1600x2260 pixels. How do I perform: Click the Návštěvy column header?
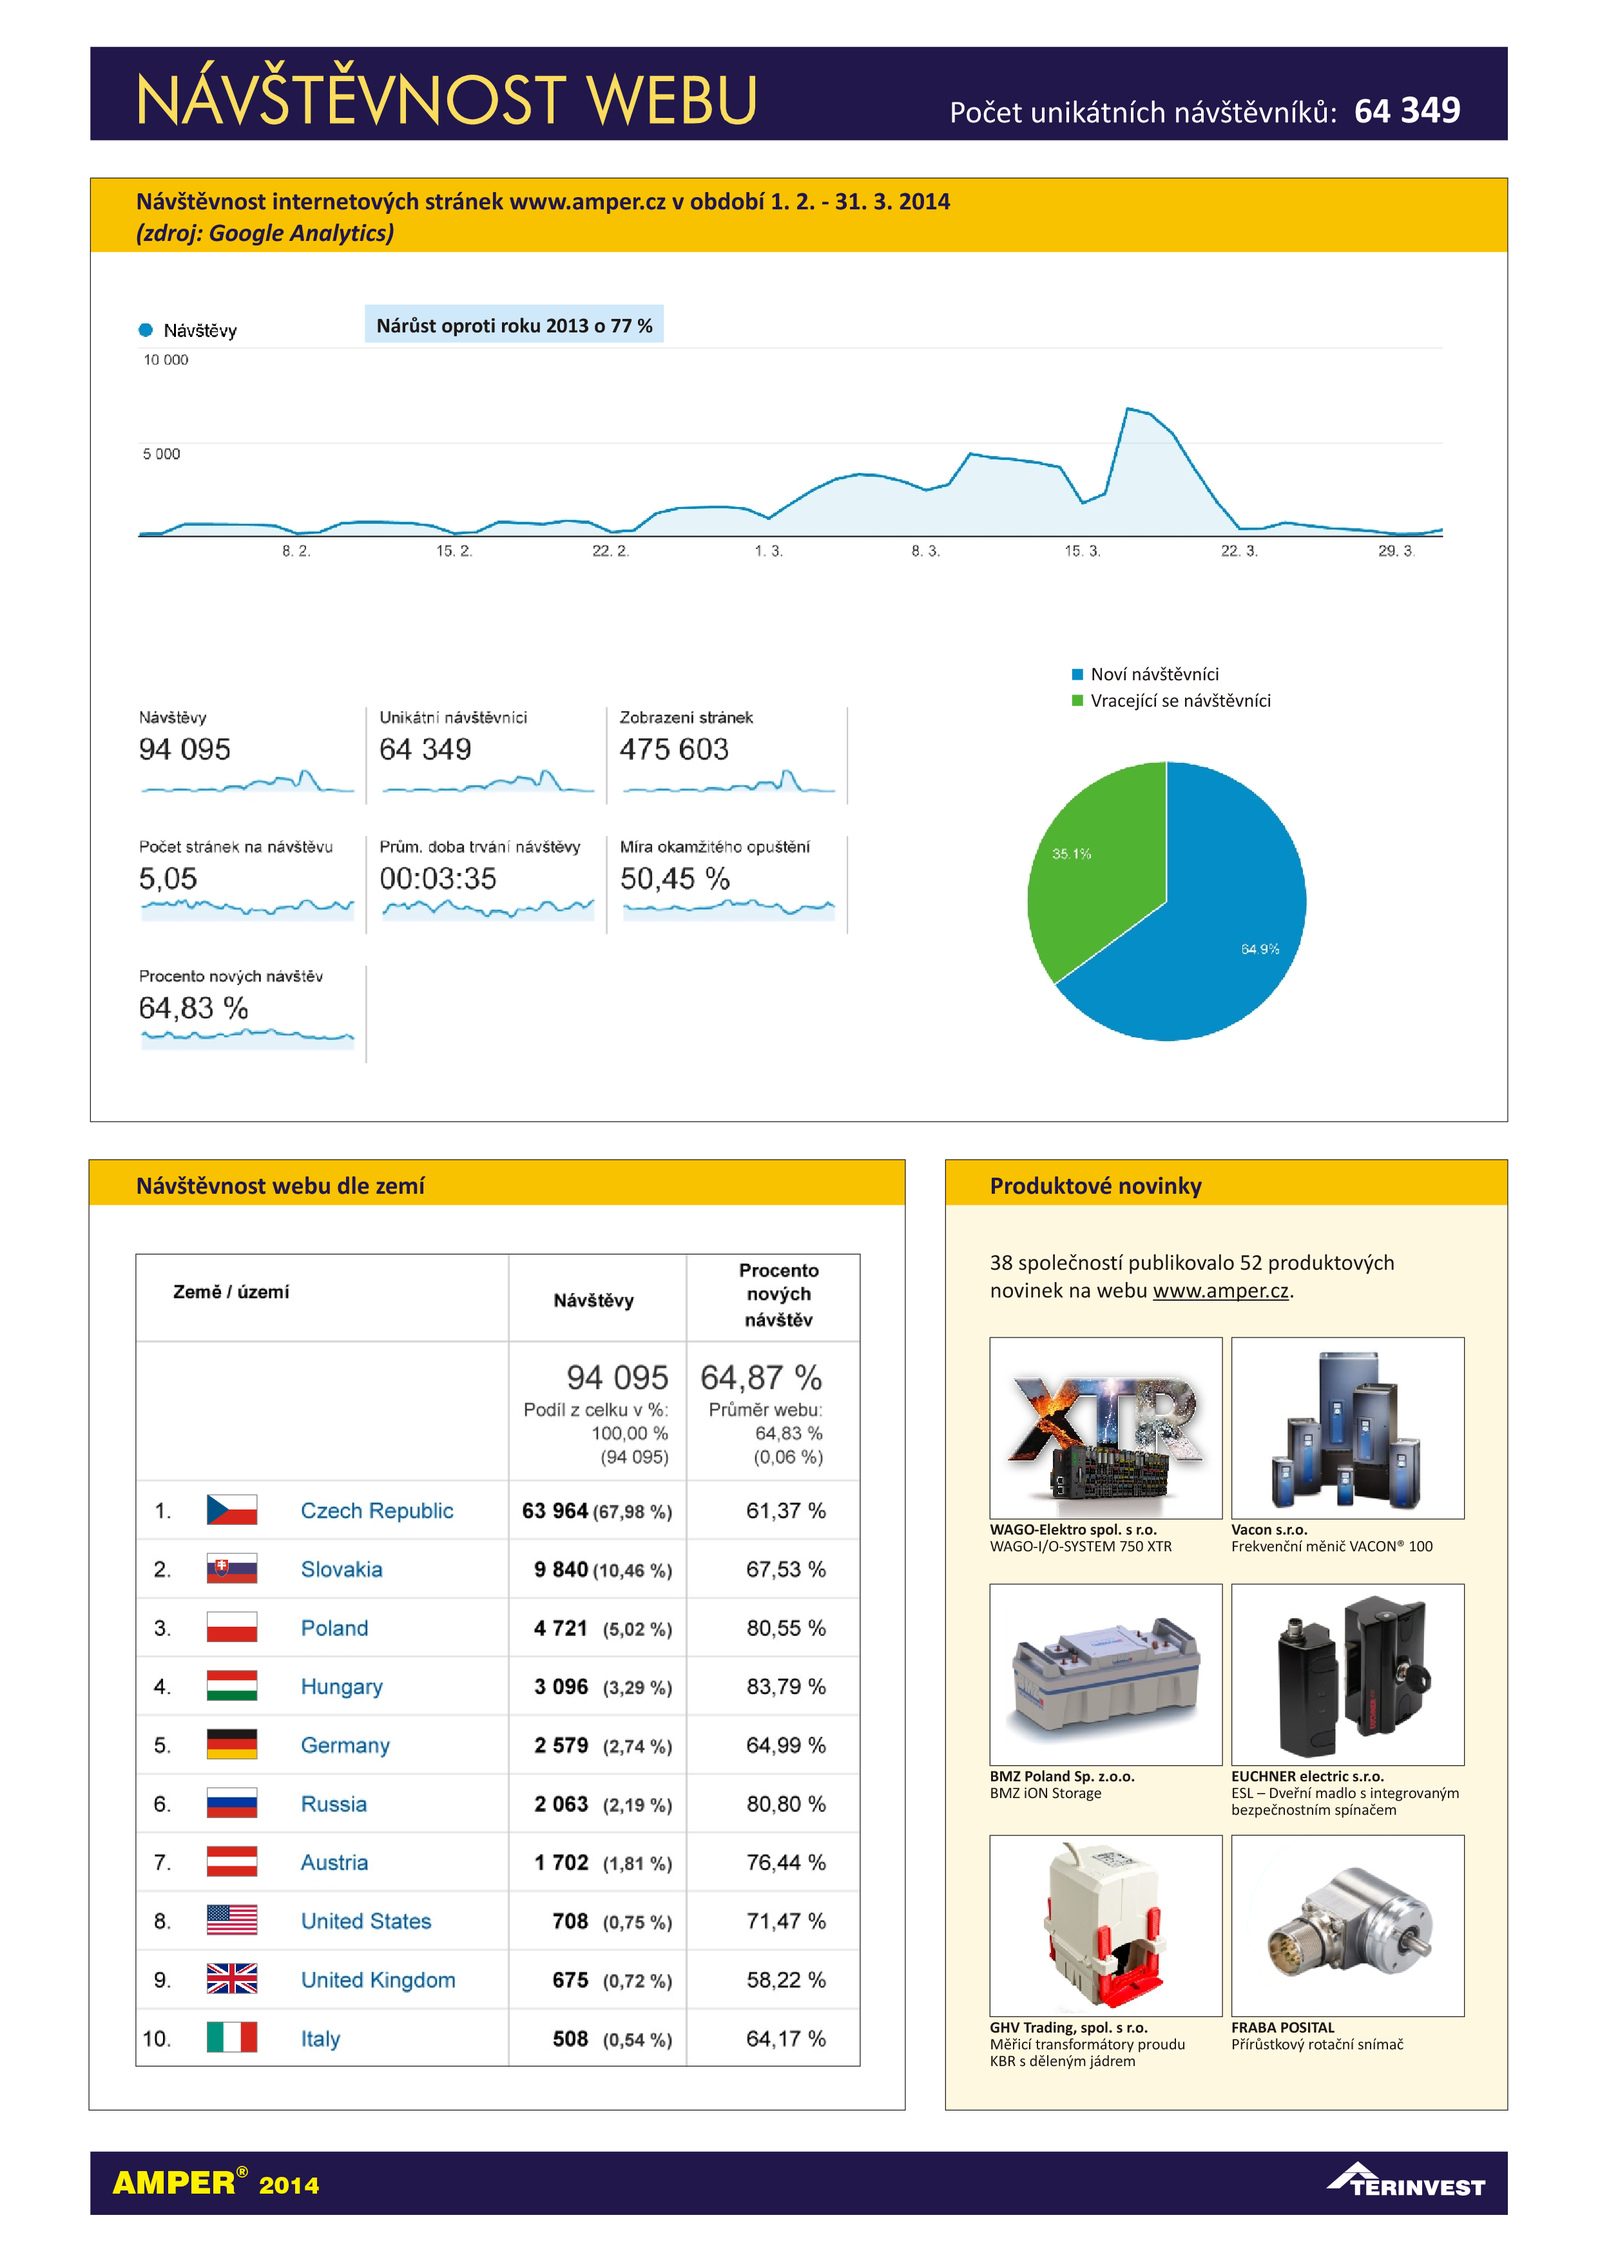[x=593, y=1300]
